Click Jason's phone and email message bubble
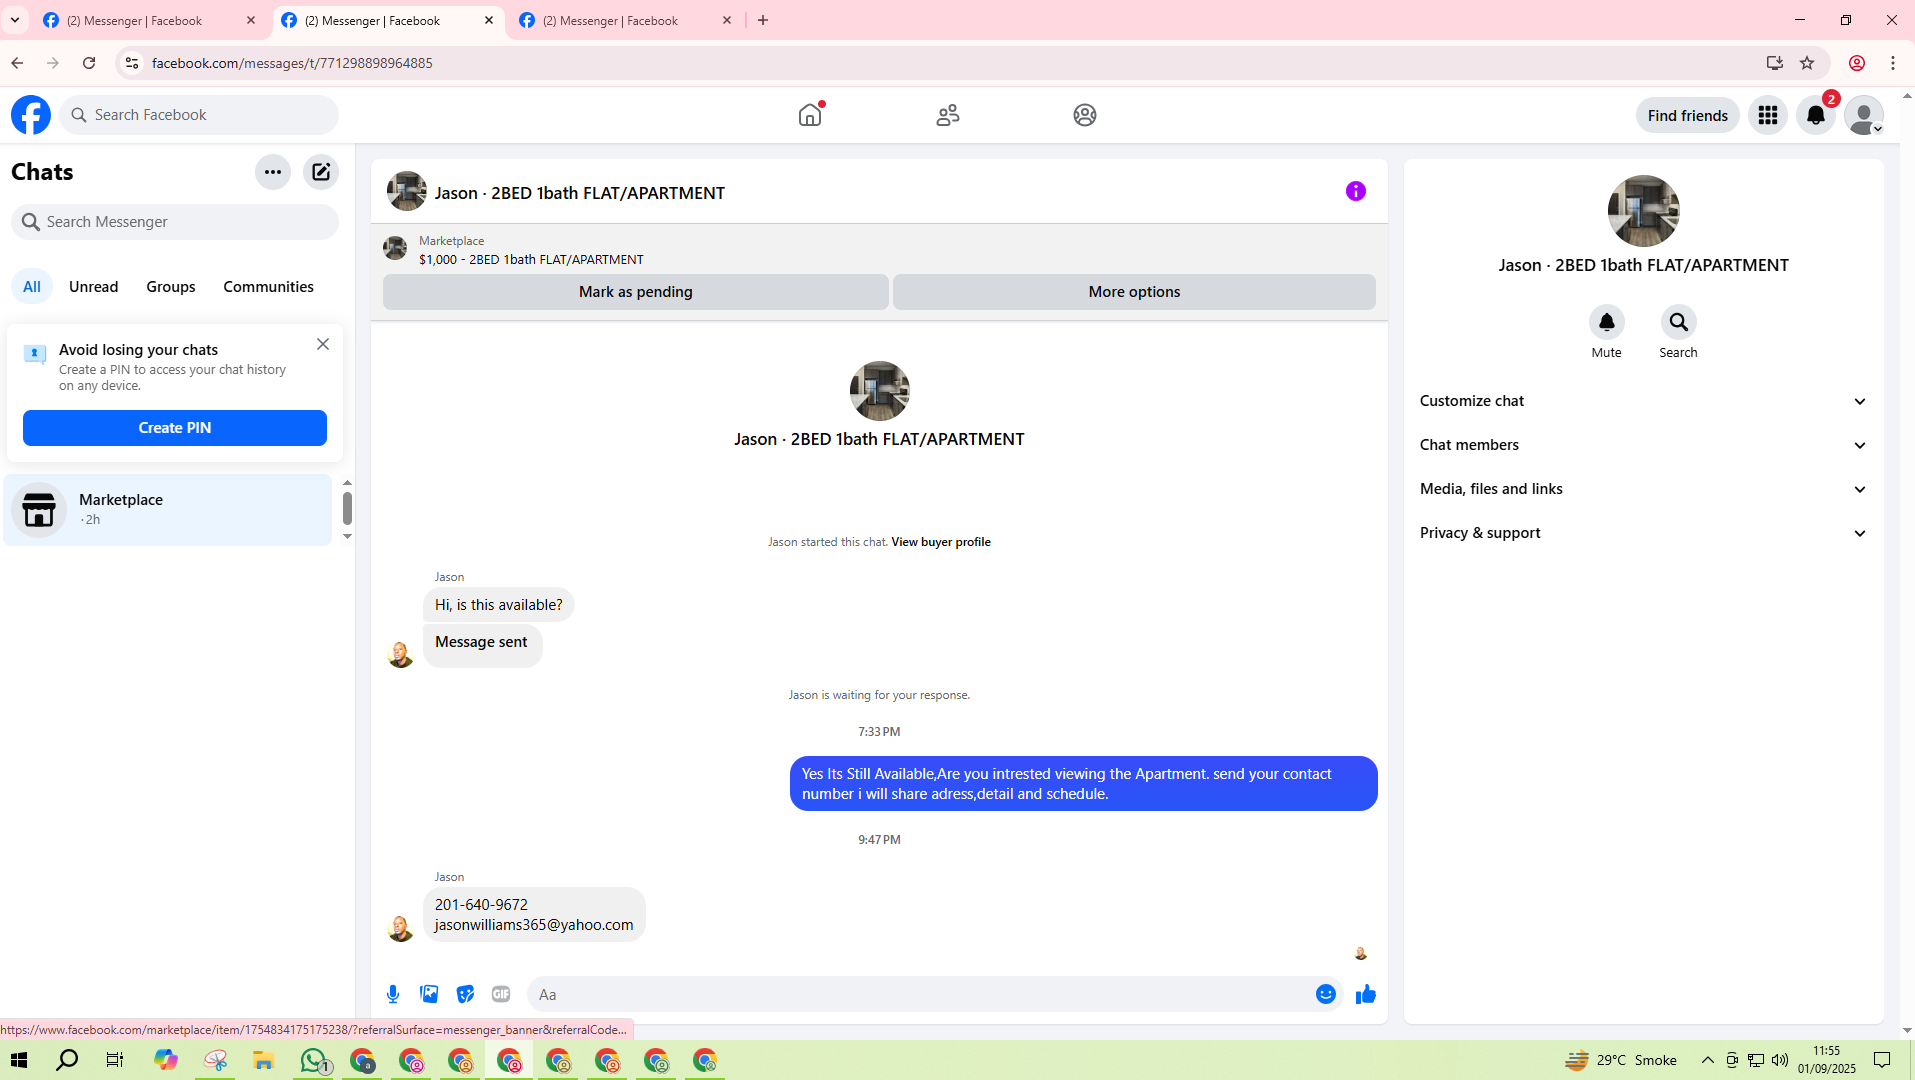1915x1080 pixels. [x=534, y=915]
